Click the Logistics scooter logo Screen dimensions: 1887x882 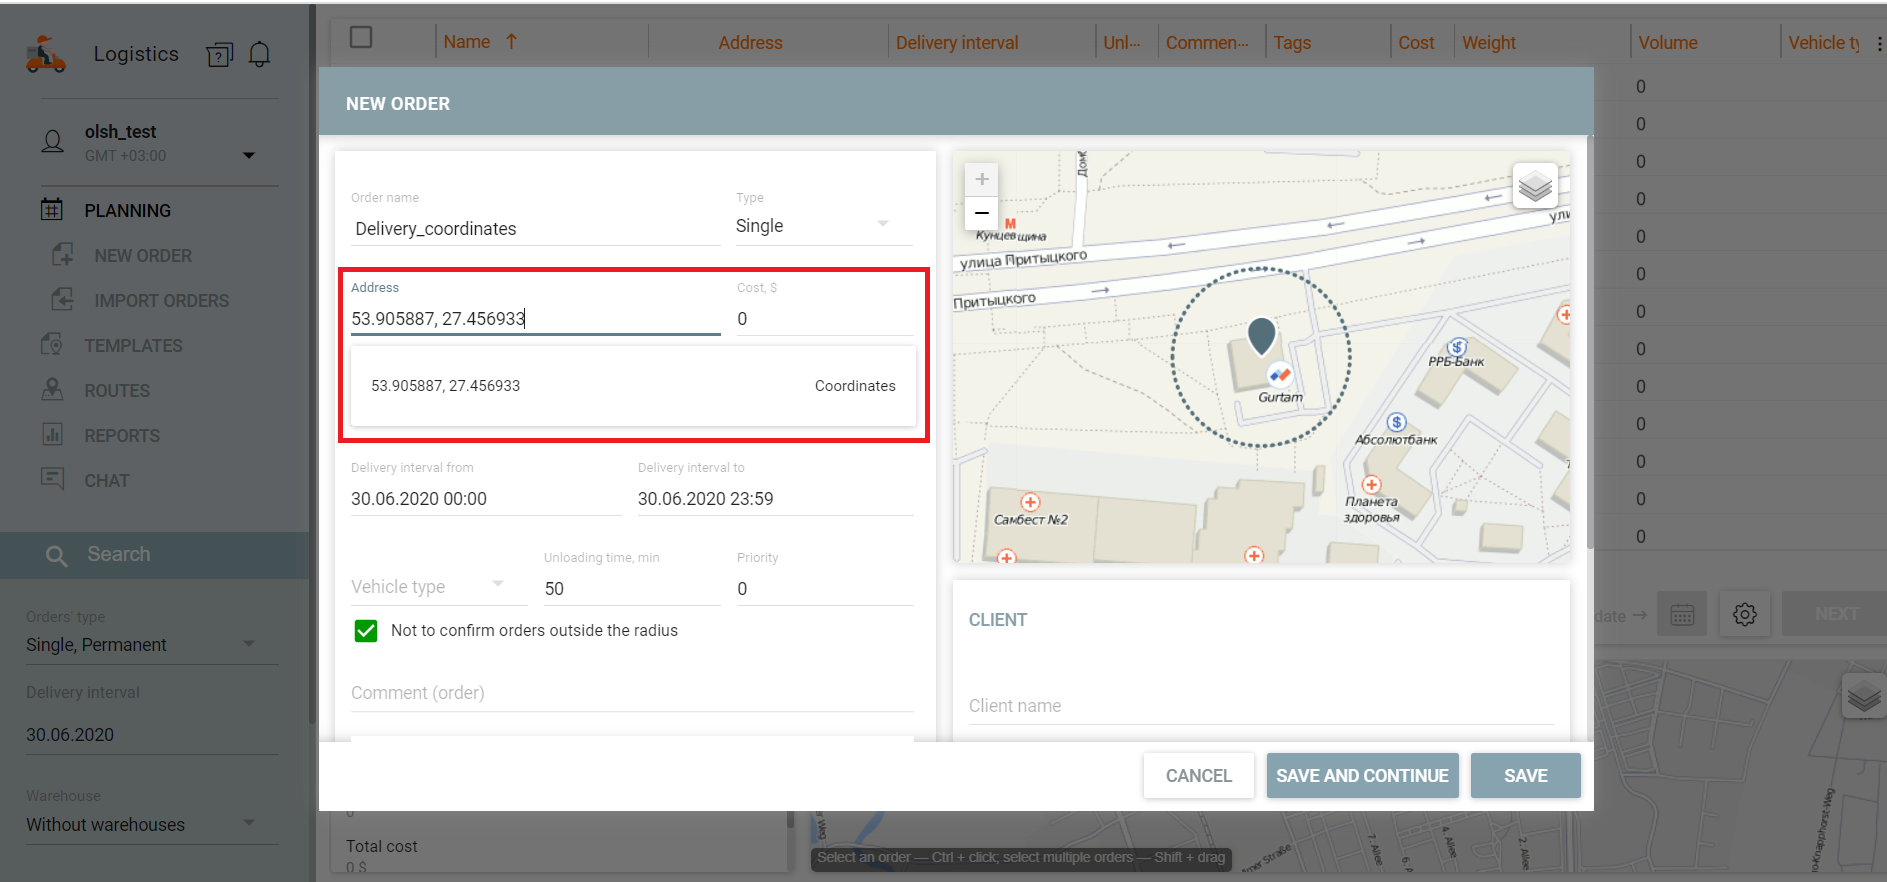pos(46,54)
